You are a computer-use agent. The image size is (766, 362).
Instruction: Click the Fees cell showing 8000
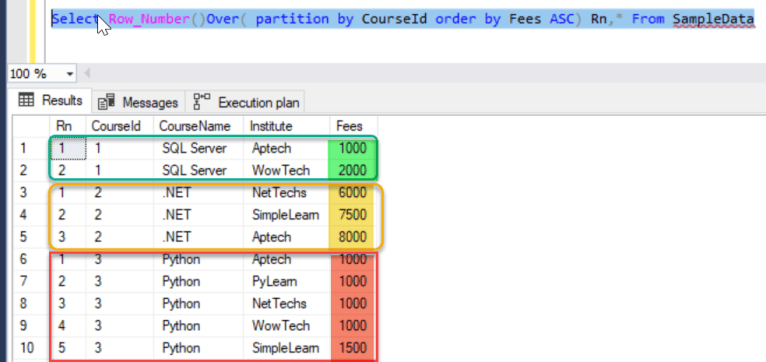tap(352, 237)
